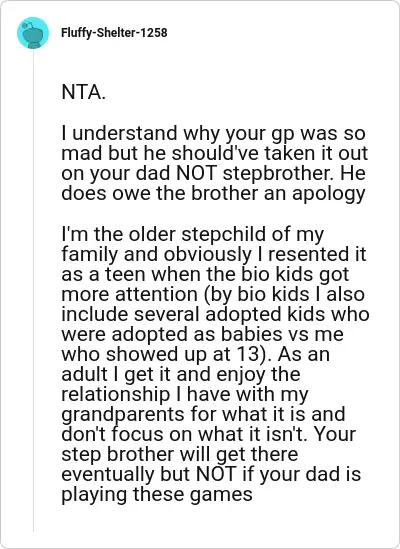
Task: Click the phrase "owe the brother an apology"
Action: pos(238,194)
